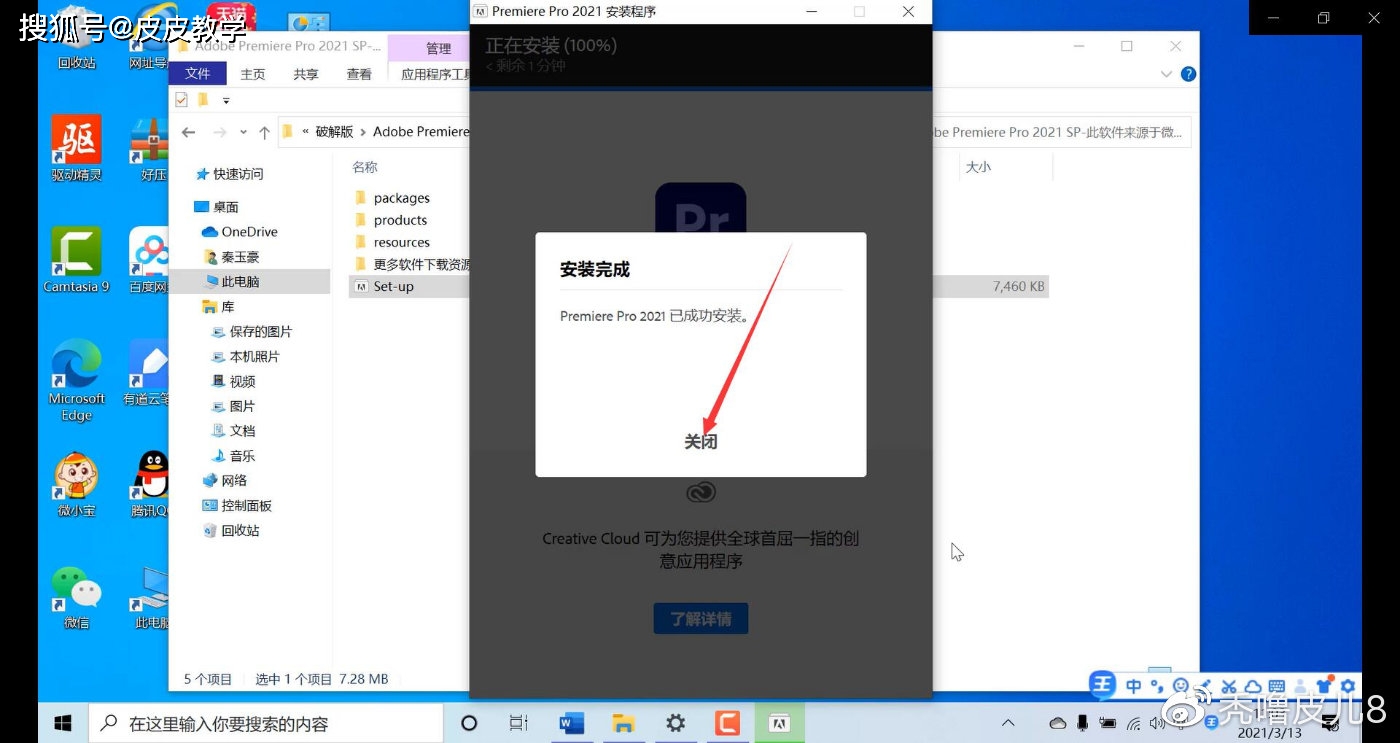Open the Windows Start menu

click(63, 723)
